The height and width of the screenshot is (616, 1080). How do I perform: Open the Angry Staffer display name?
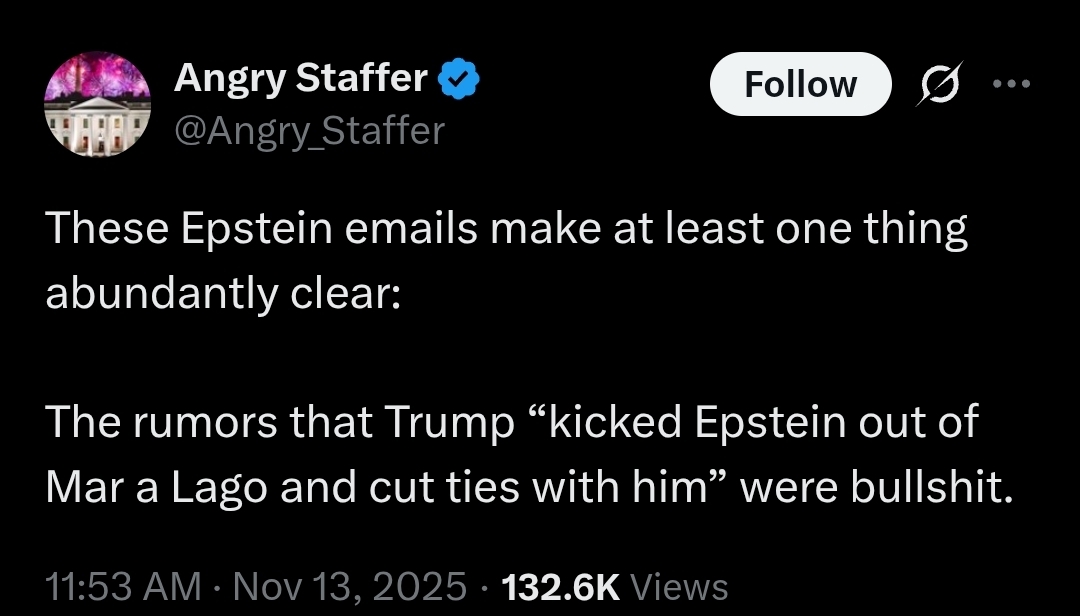coord(302,79)
